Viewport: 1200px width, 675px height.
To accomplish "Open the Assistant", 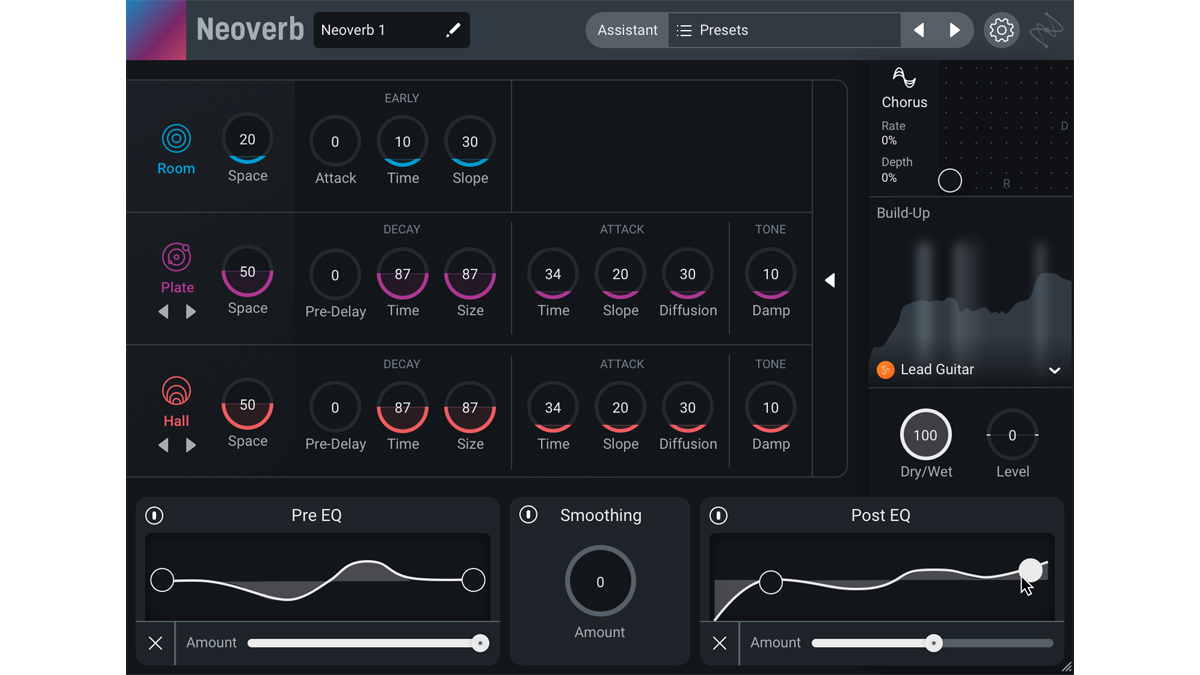I will click(x=627, y=30).
